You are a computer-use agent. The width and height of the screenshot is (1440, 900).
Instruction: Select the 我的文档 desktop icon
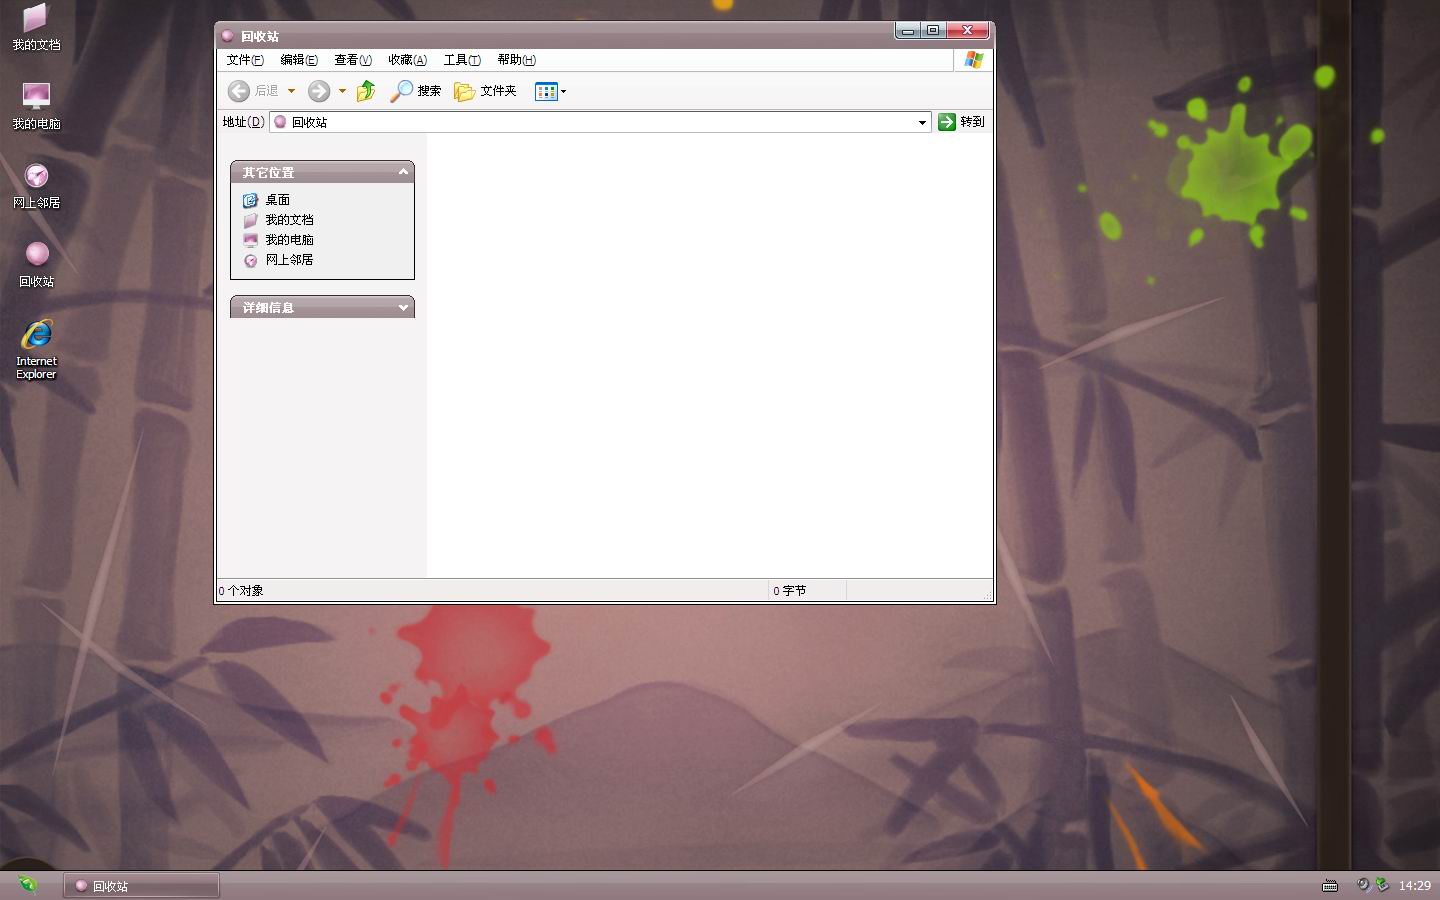click(36, 27)
